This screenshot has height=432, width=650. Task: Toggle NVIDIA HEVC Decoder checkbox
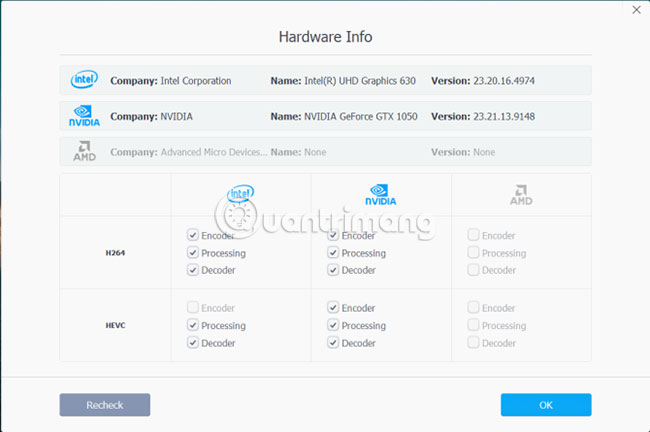pos(333,343)
